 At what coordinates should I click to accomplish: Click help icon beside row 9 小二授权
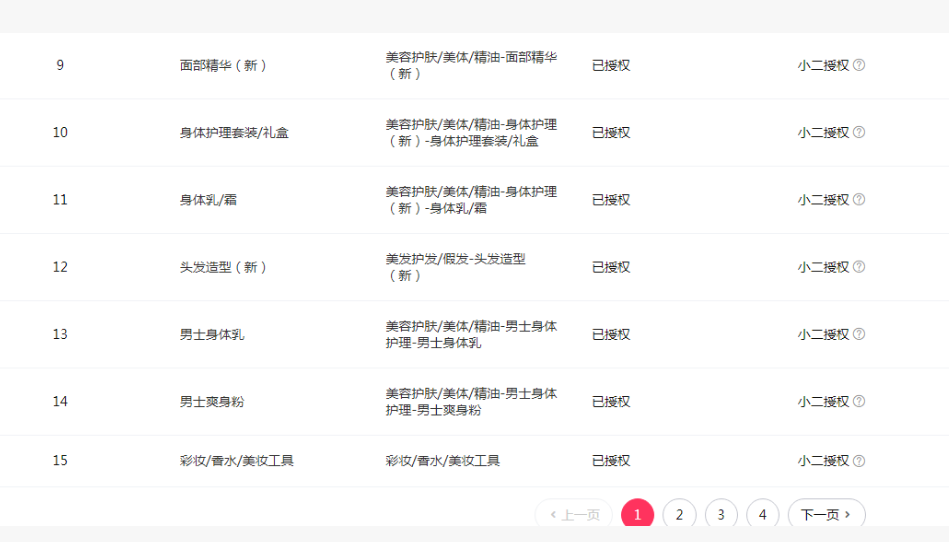click(x=859, y=65)
